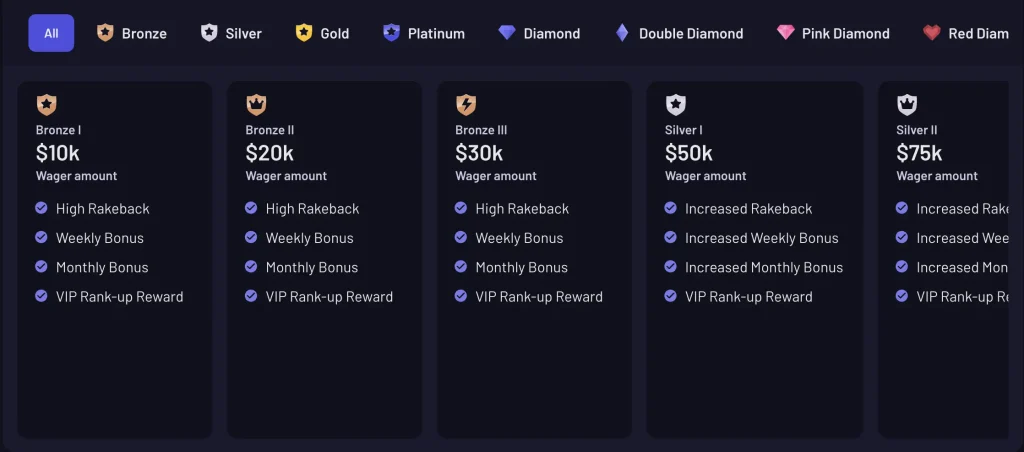Screen dimensions: 1024x452
Task: Click the Silver II crown shield icon
Action: (x=906, y=105)
